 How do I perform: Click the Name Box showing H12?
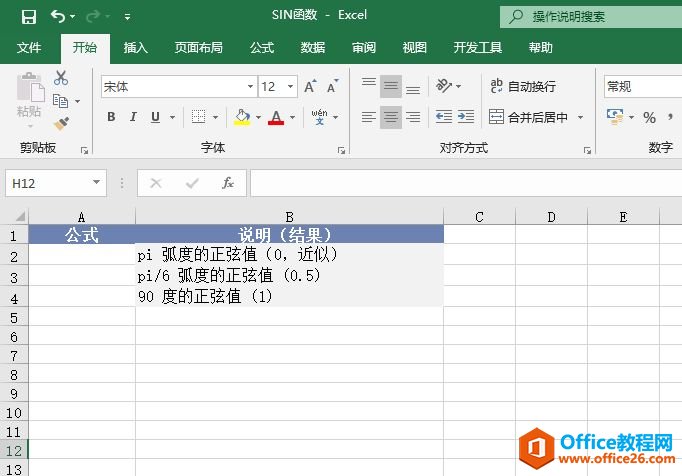coord(48,183)
